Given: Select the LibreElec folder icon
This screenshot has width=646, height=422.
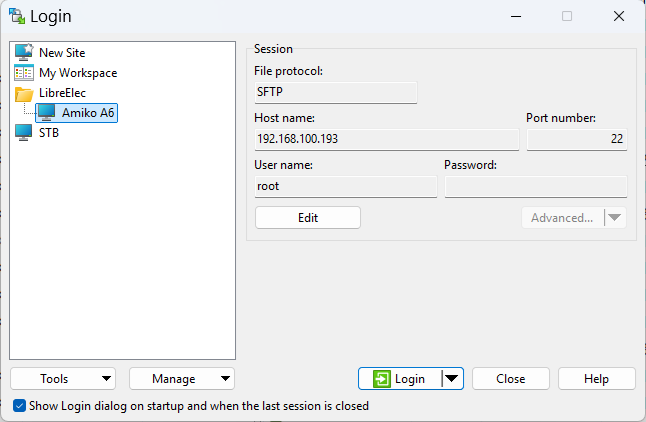Looking at the screenshot, I should pyautogui.click(x=24, y=94).
